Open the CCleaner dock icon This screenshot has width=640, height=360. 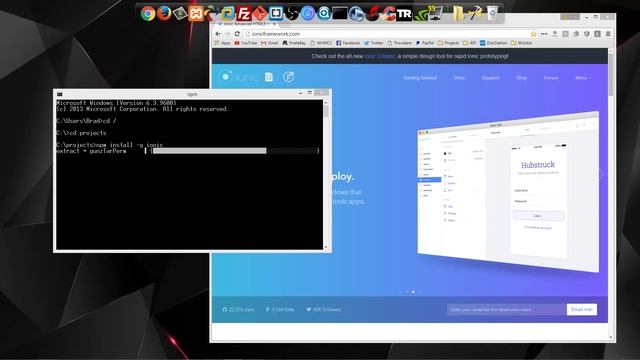pyautogui.click(x=388, y=14)
